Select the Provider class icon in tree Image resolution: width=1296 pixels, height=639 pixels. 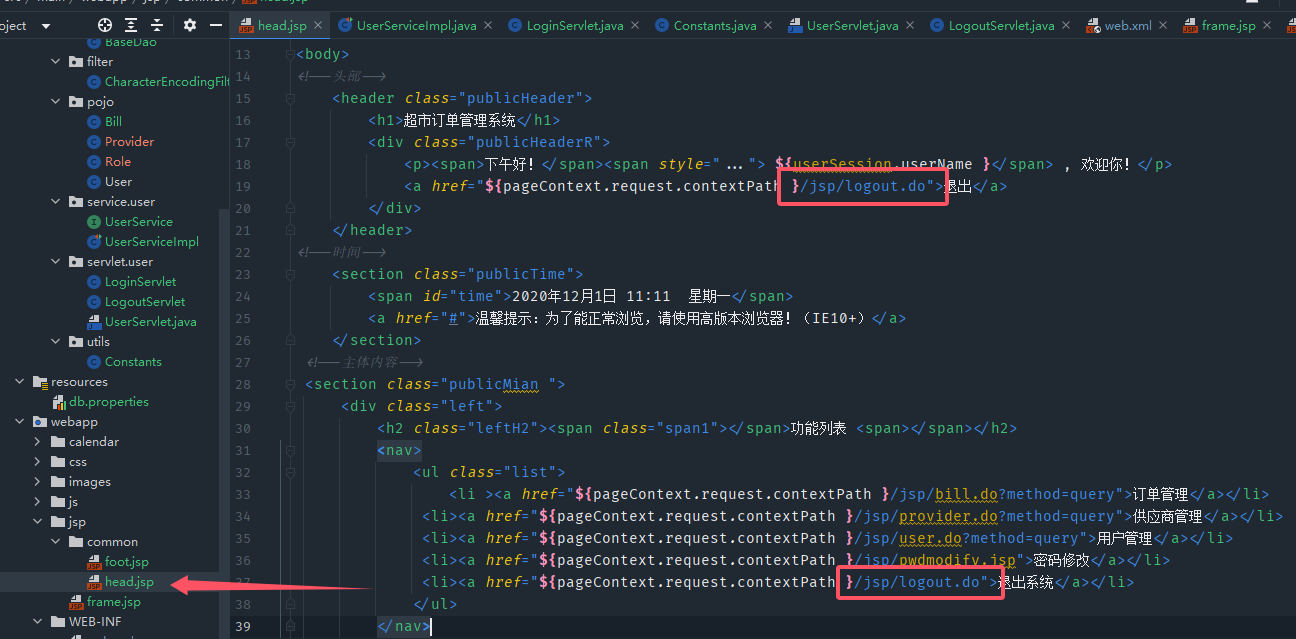tap(95, 142)
